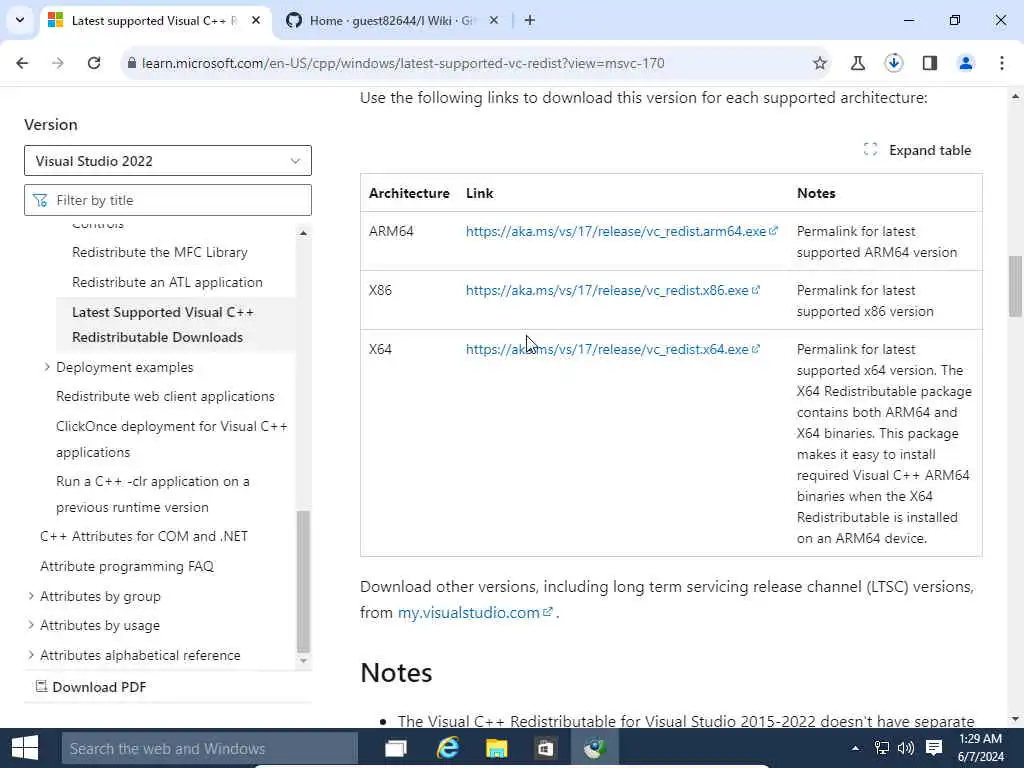The width and height of the screenshot is (1024, 768).
Task: Click the browser forward arrow
Action: [x=57, y=63]
